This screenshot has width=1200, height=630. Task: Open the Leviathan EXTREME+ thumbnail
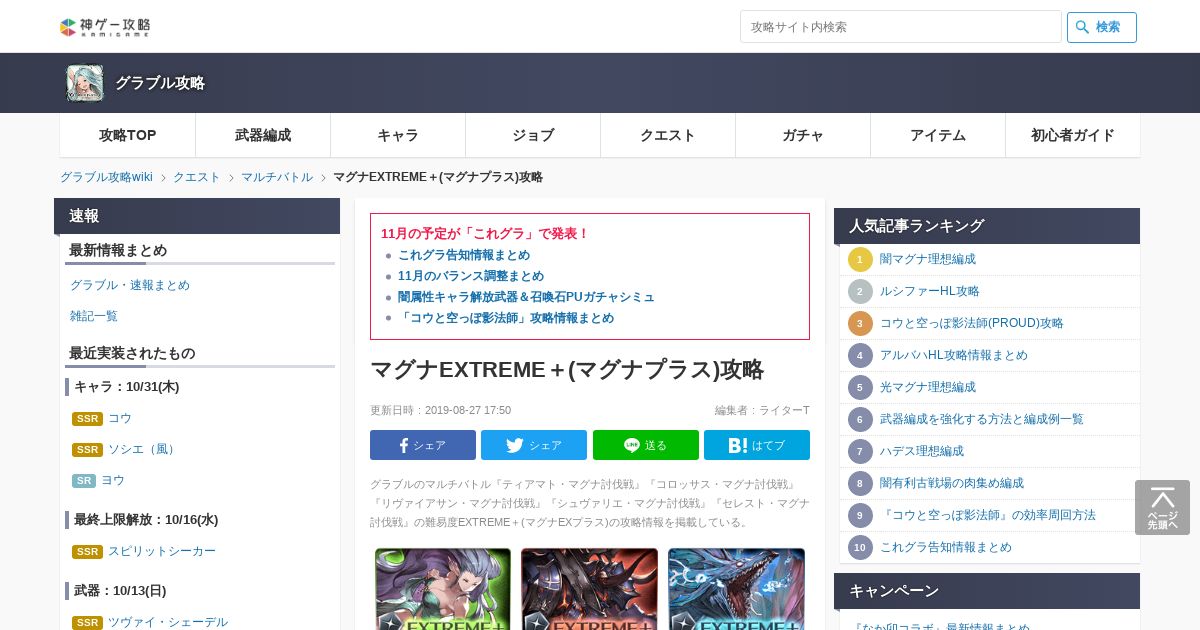pyautogui.click(x=736, y=589)
